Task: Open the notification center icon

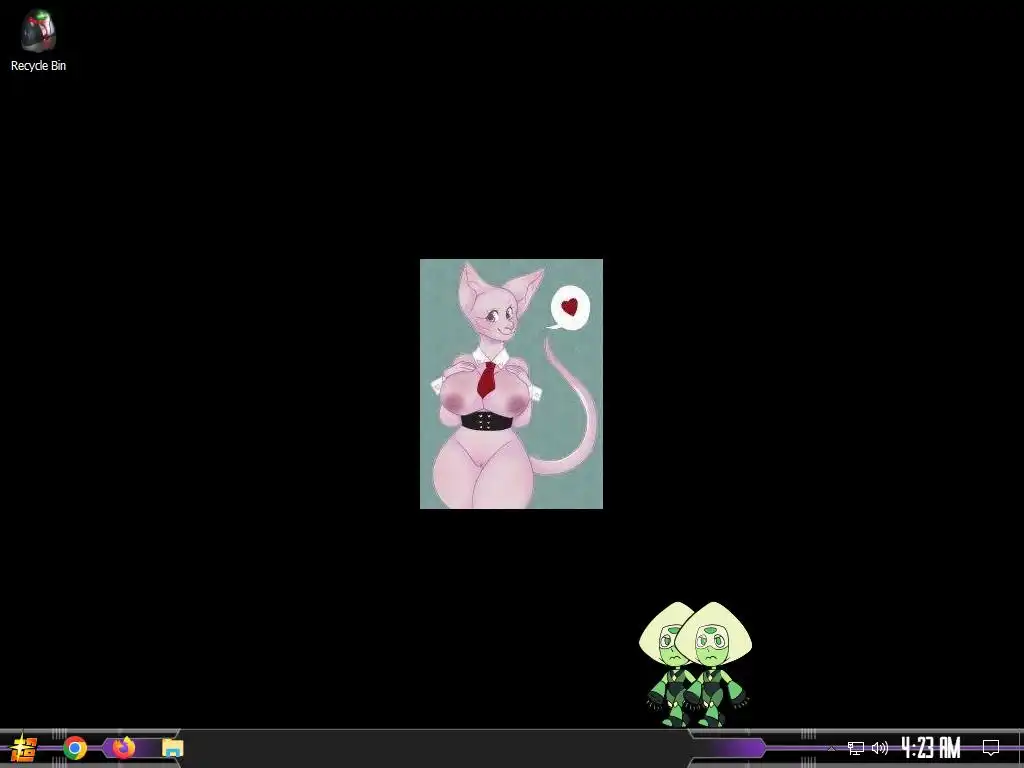Action: point(991,748)
